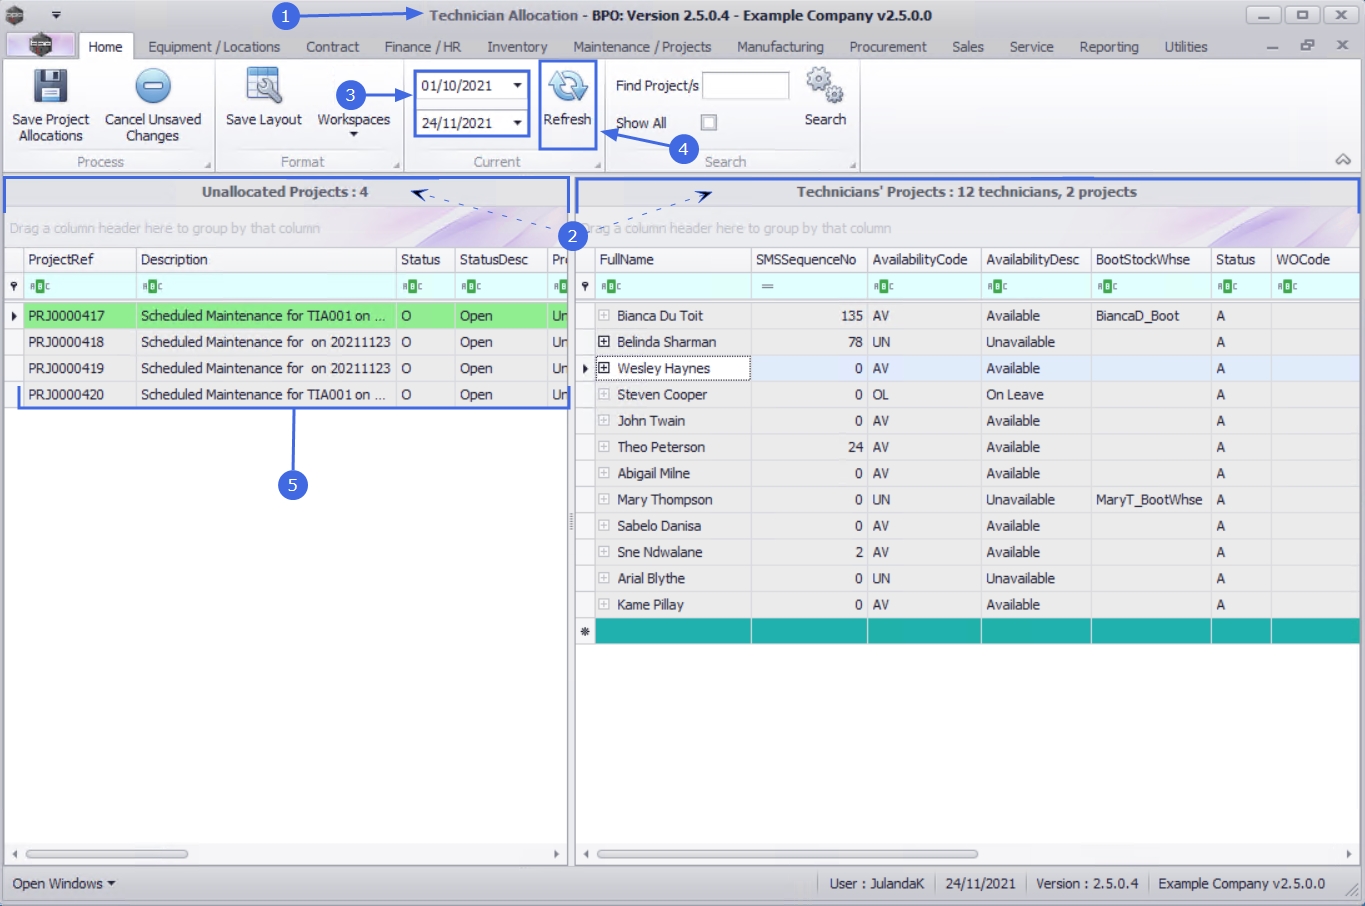
Task: Open the Reporting tab
Action: click(x=1109, y=47)
